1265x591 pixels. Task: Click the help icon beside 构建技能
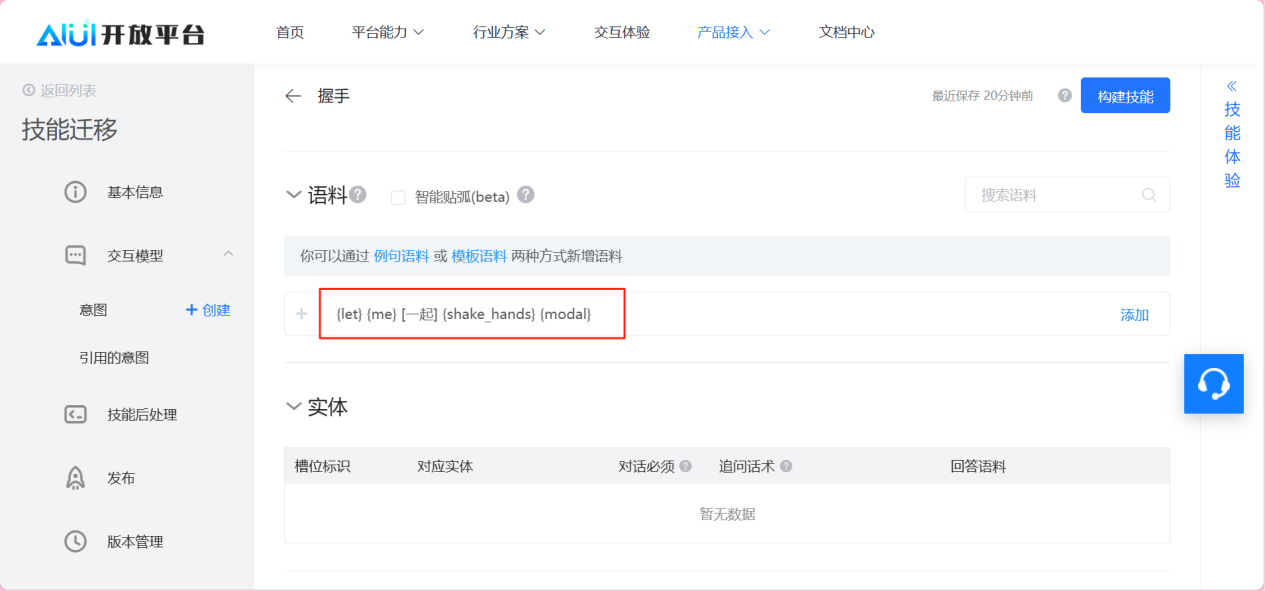point(1064,96)
